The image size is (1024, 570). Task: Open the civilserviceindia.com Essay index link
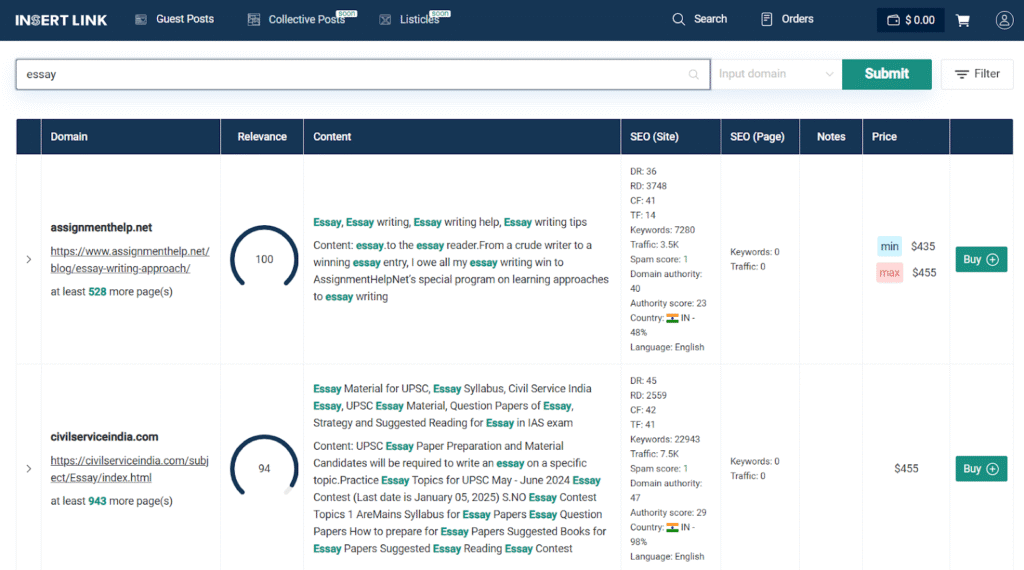coord(129,469)
